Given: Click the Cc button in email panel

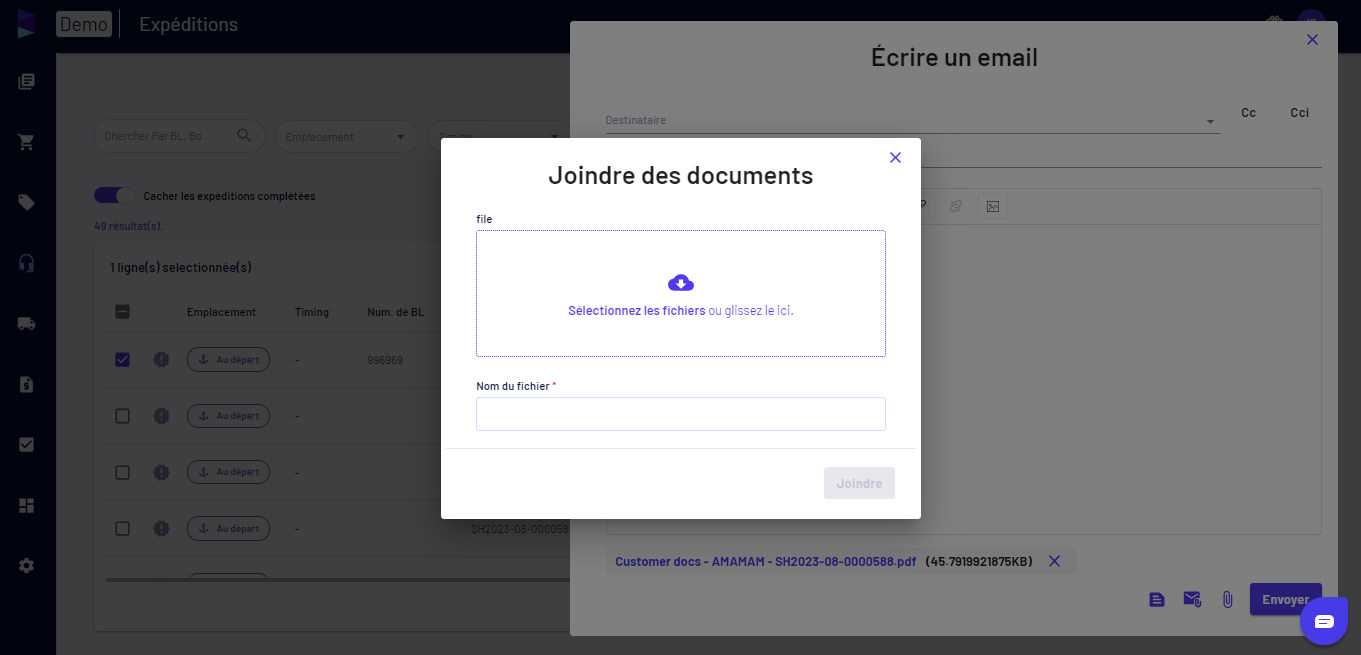Looking at the screenshot, I should pos(1248,113).
